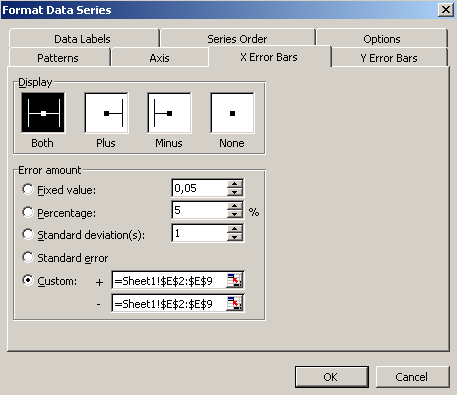Click the custom plus range input field
This screenshot has height=395, width=457.
point(170,281)
